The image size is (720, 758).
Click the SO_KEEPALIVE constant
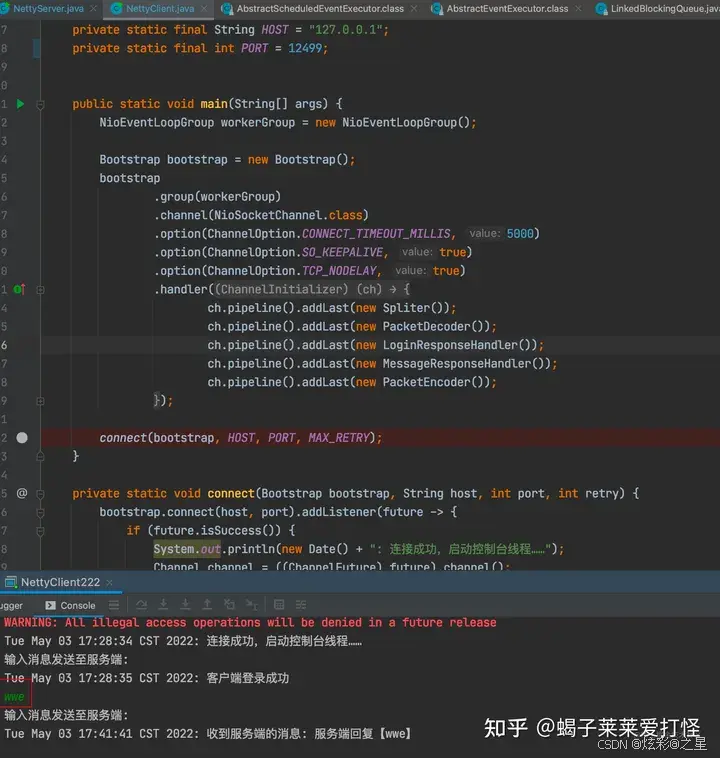pos(342,252)
